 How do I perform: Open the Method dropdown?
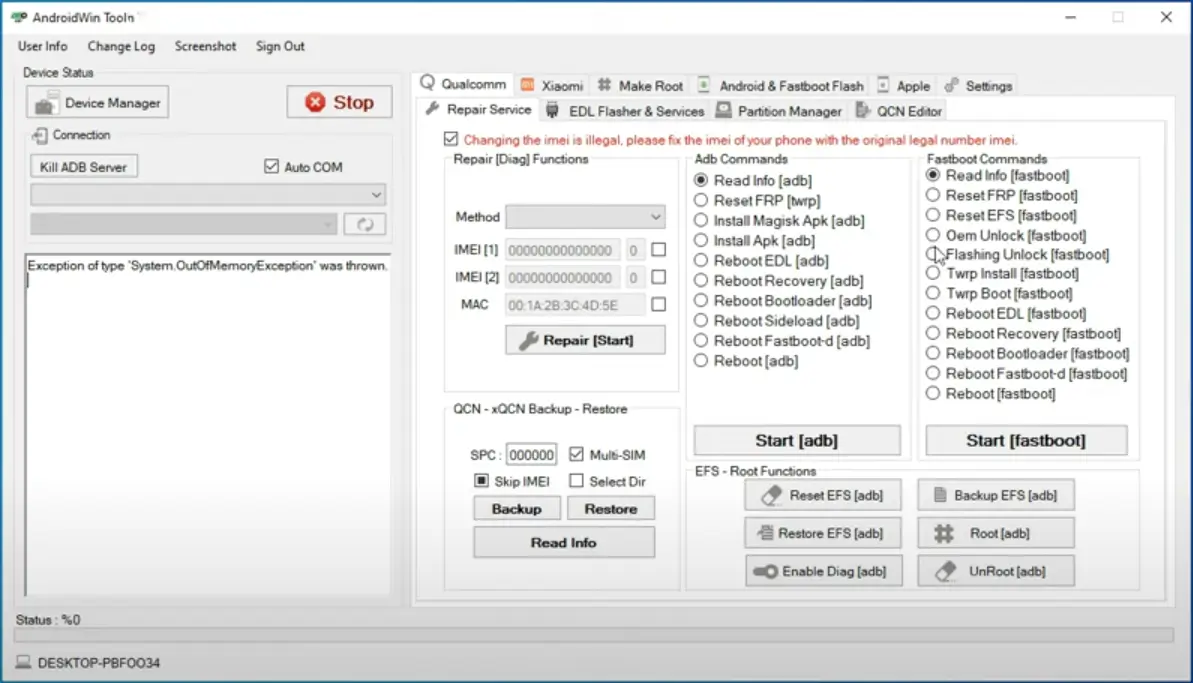(x=585, y=217)
